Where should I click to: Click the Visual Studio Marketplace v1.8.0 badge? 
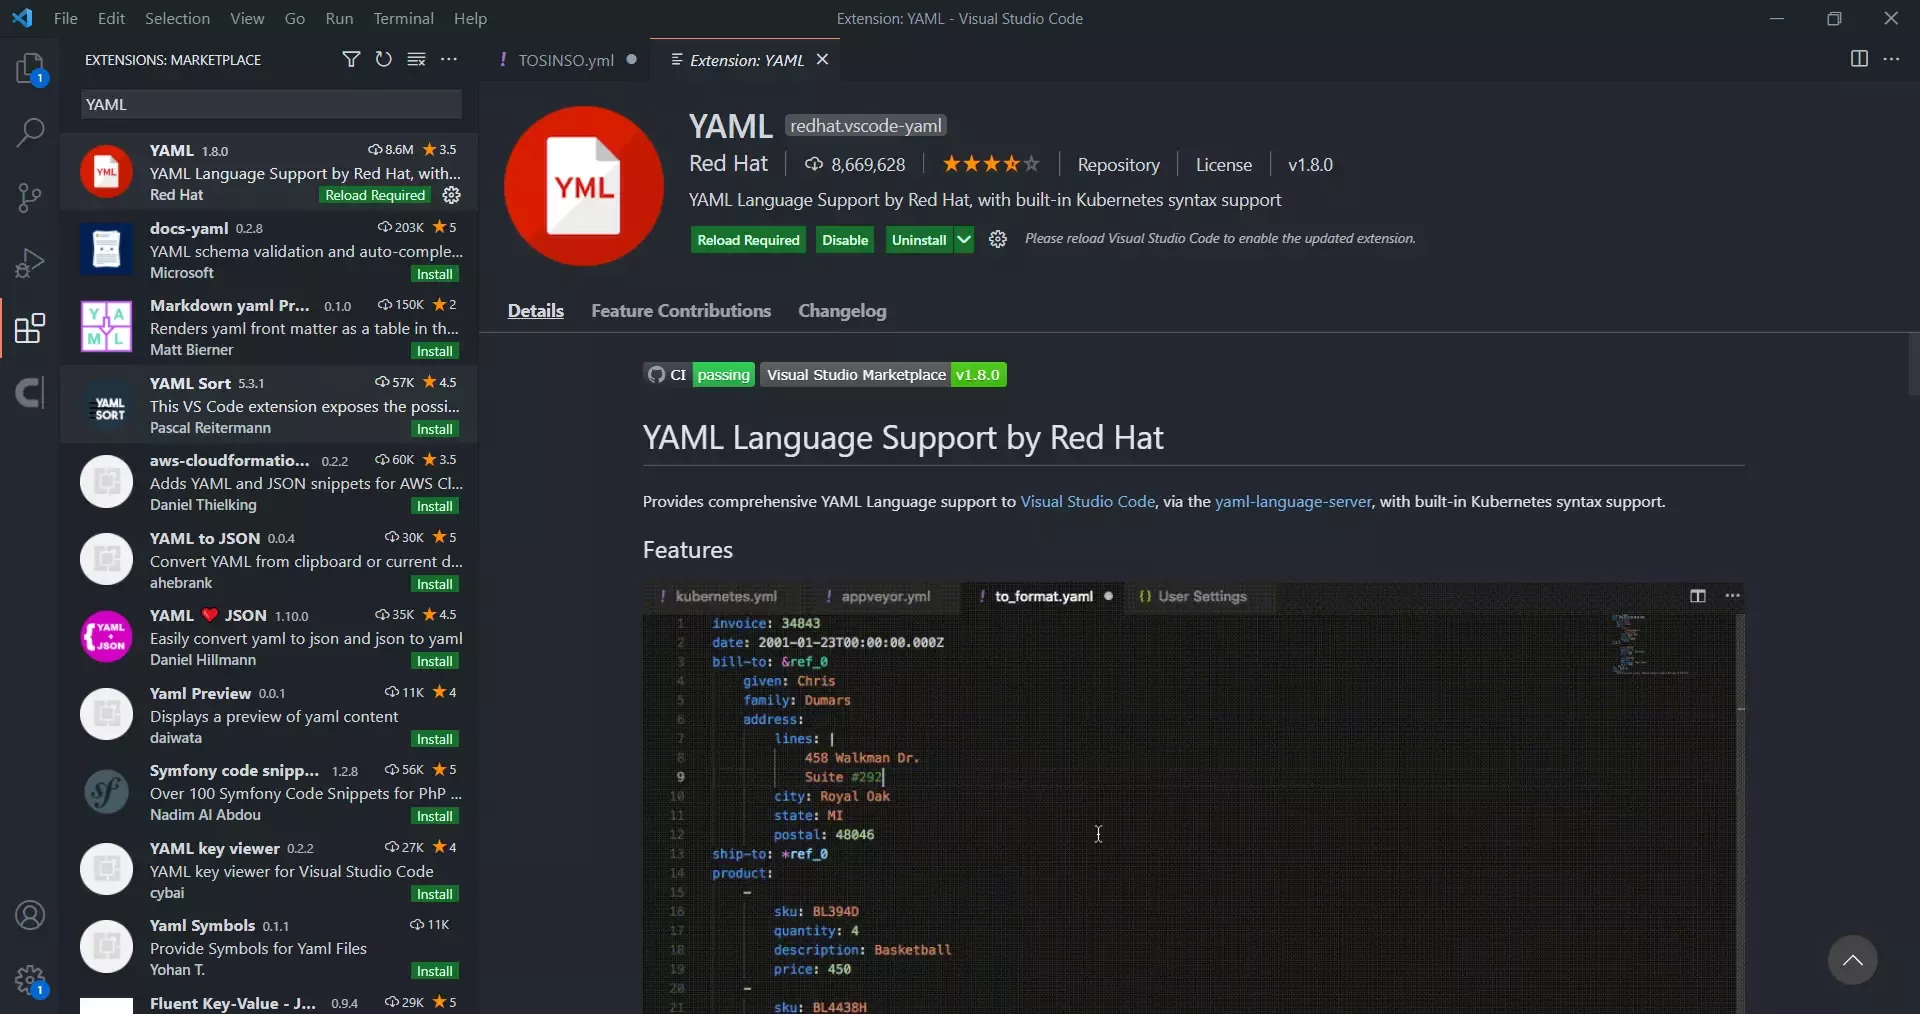click(x=883, y=375)
